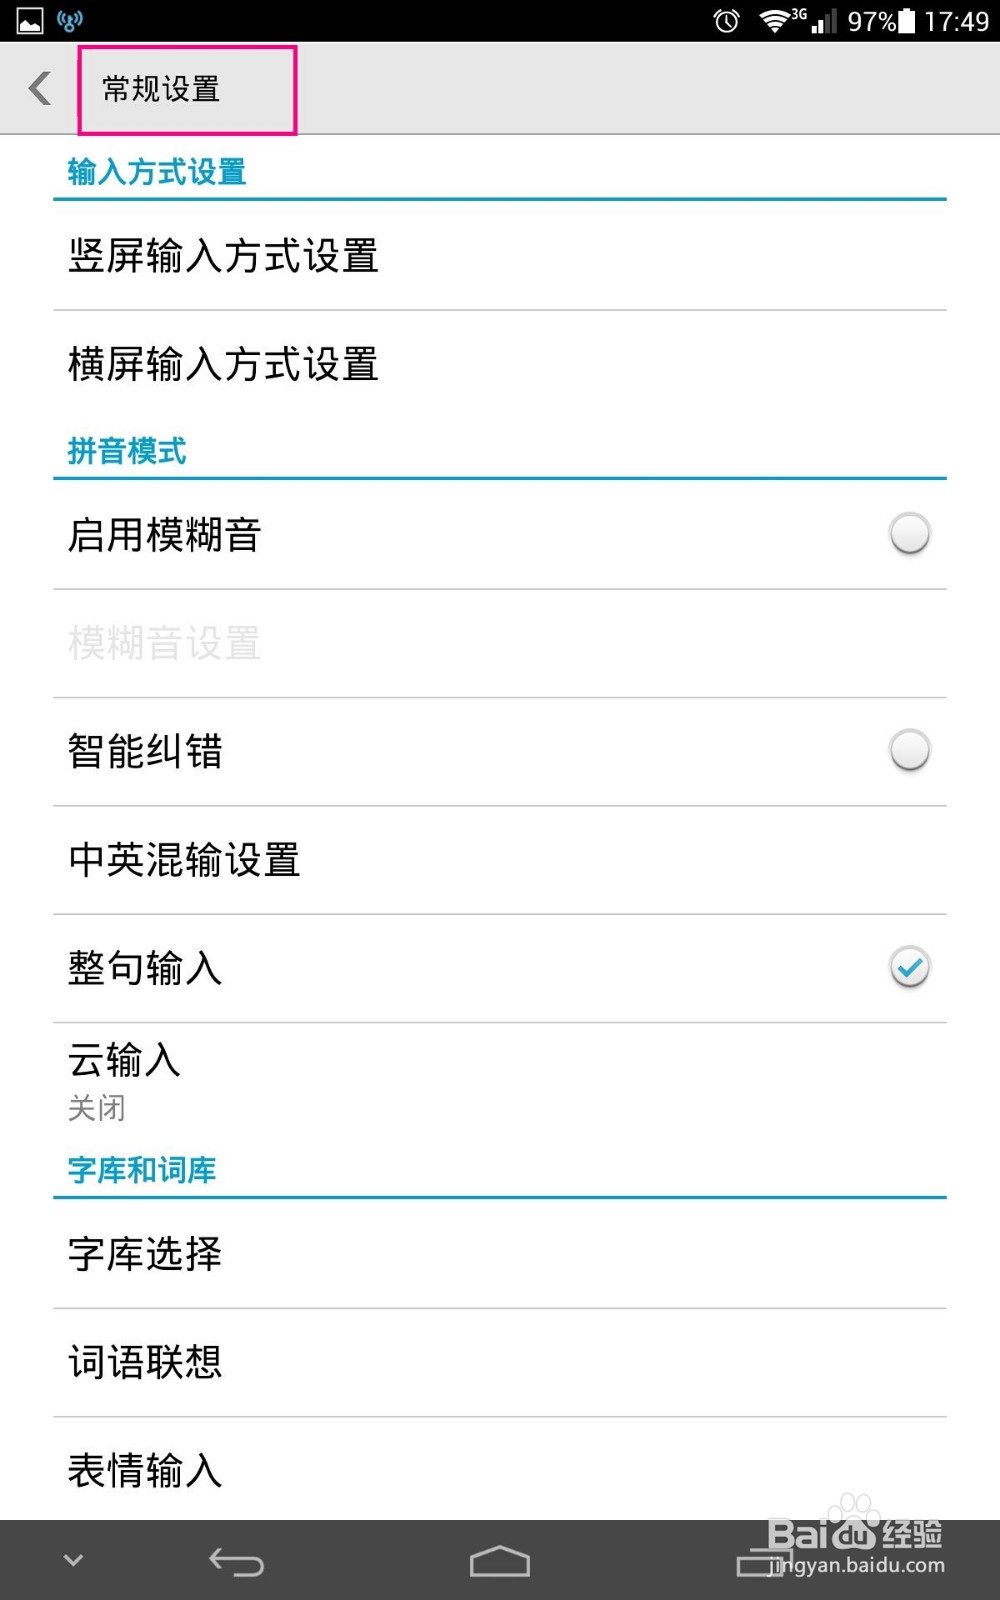Screen dimensions: 1000x1600
Task: Uncheck the 整句输入 checkbox
Action: [909, 967]
